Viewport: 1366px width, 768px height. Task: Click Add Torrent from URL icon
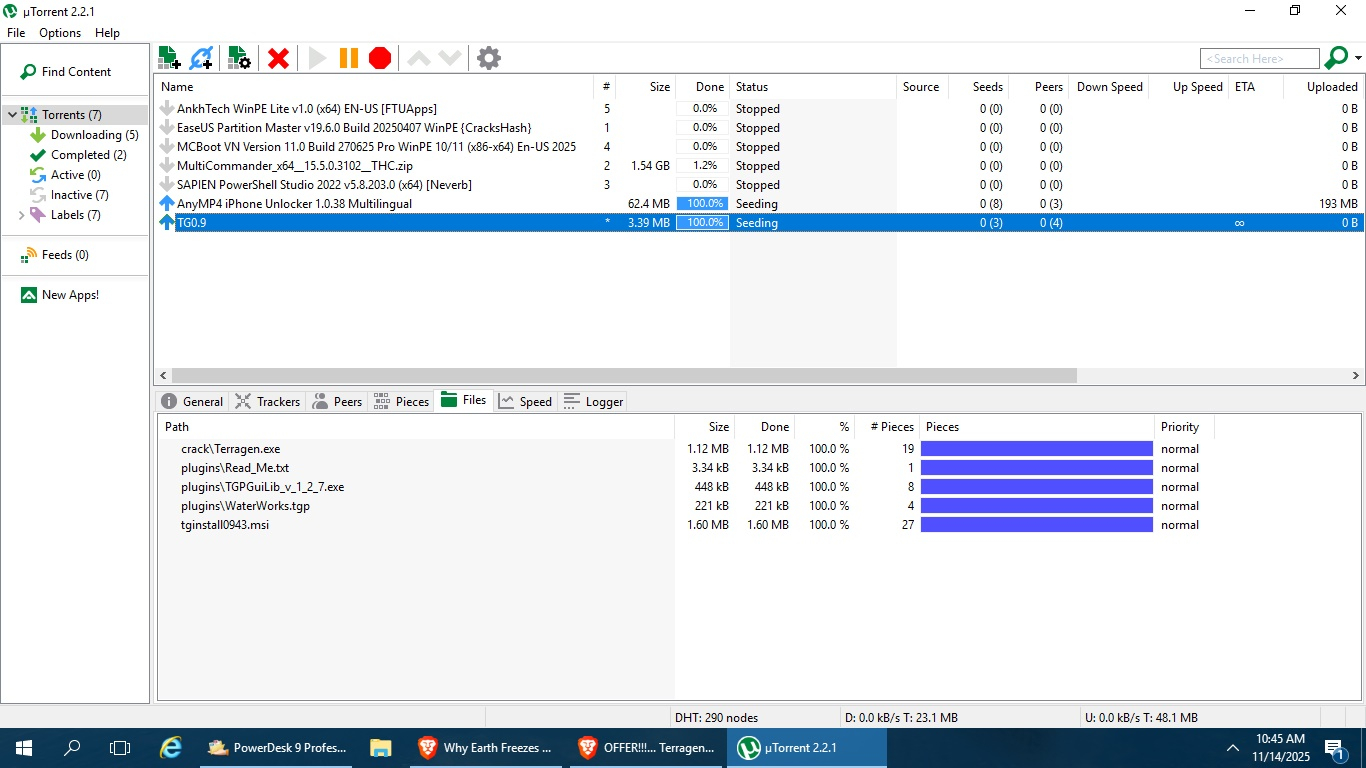coord(201,58)
